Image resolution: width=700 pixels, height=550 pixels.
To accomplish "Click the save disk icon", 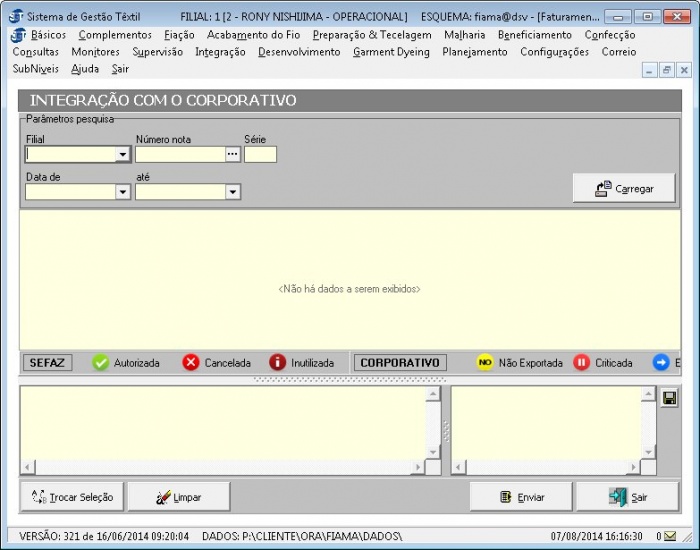I will click(x=669, y=398).
